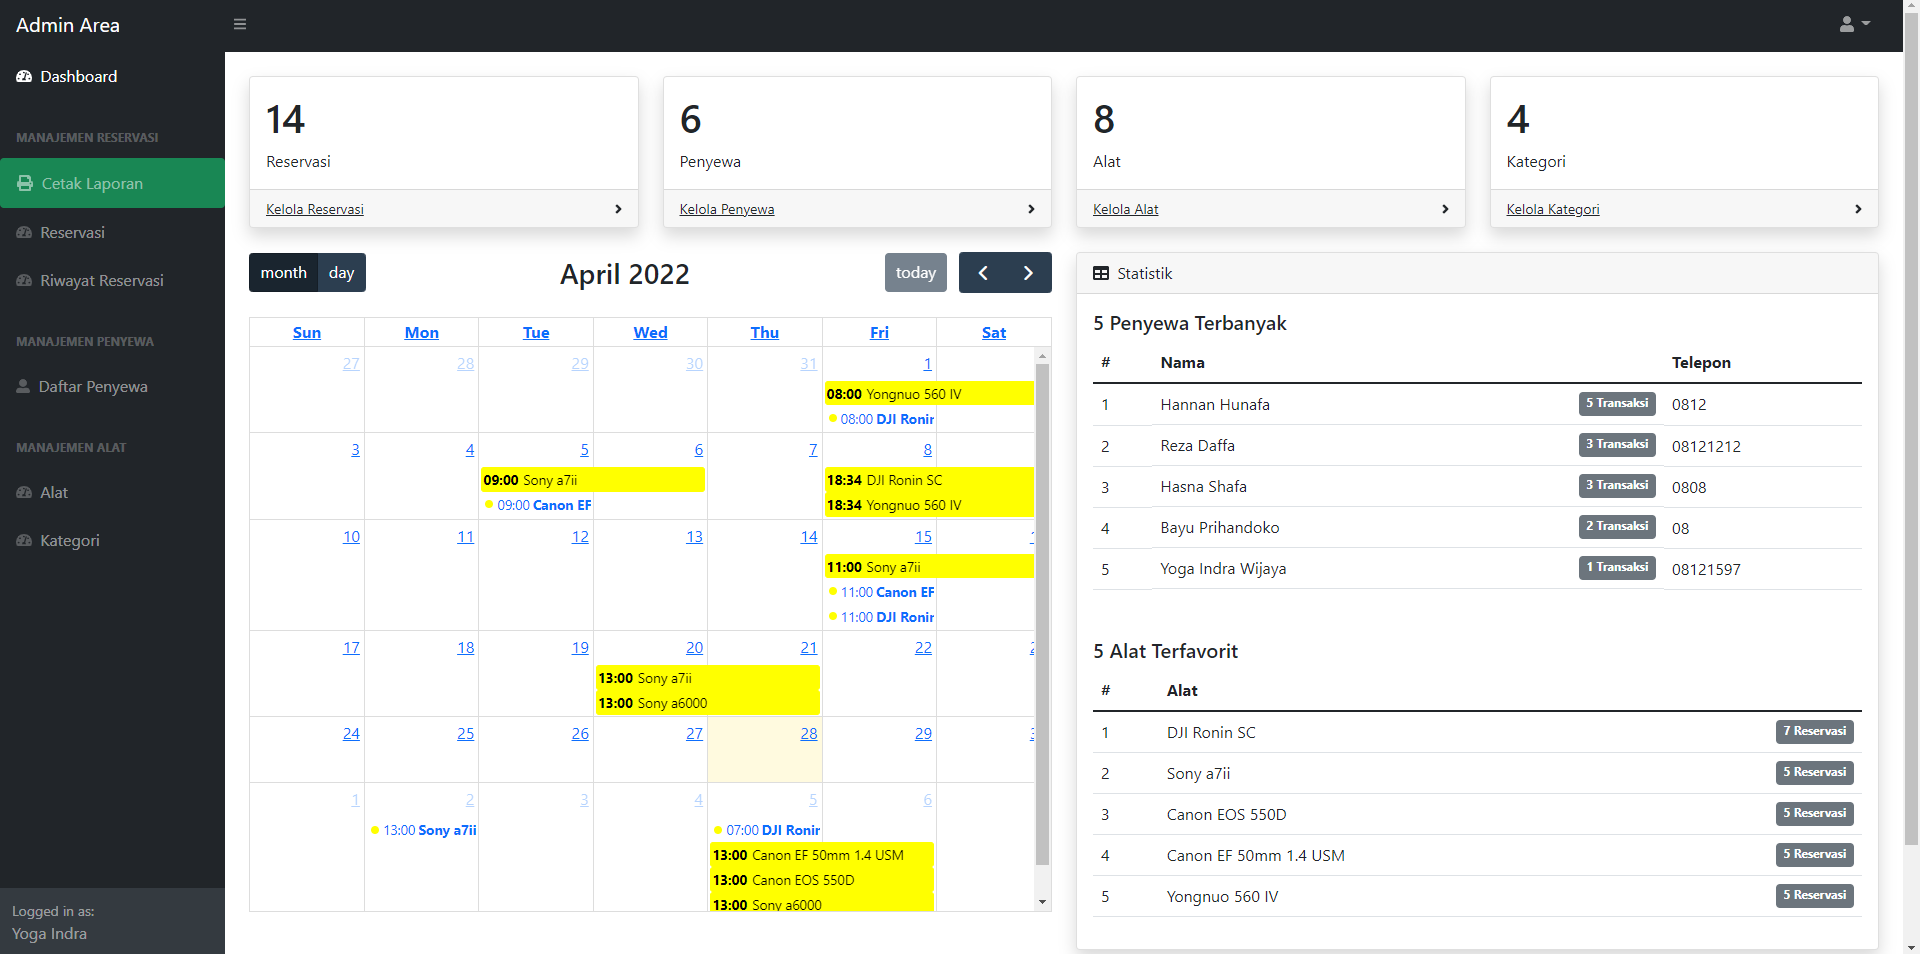The width and height of the screenshot is (1920, 954).
Task: Select the Yongnuo 560 IV favorit row text
Action: click(1222, 897)
